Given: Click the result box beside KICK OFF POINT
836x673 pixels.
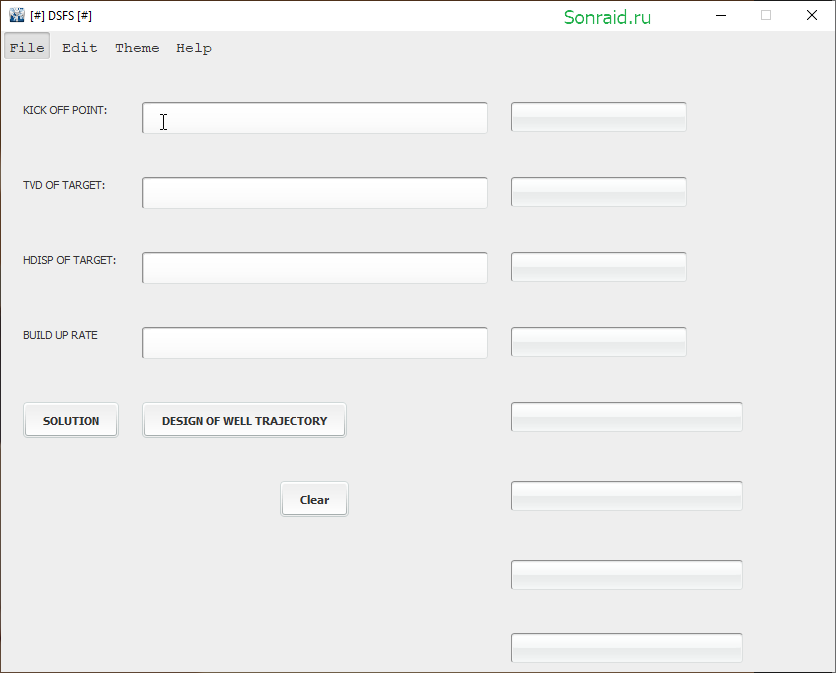Looking at the screenshot, I should tap(599, 117).
